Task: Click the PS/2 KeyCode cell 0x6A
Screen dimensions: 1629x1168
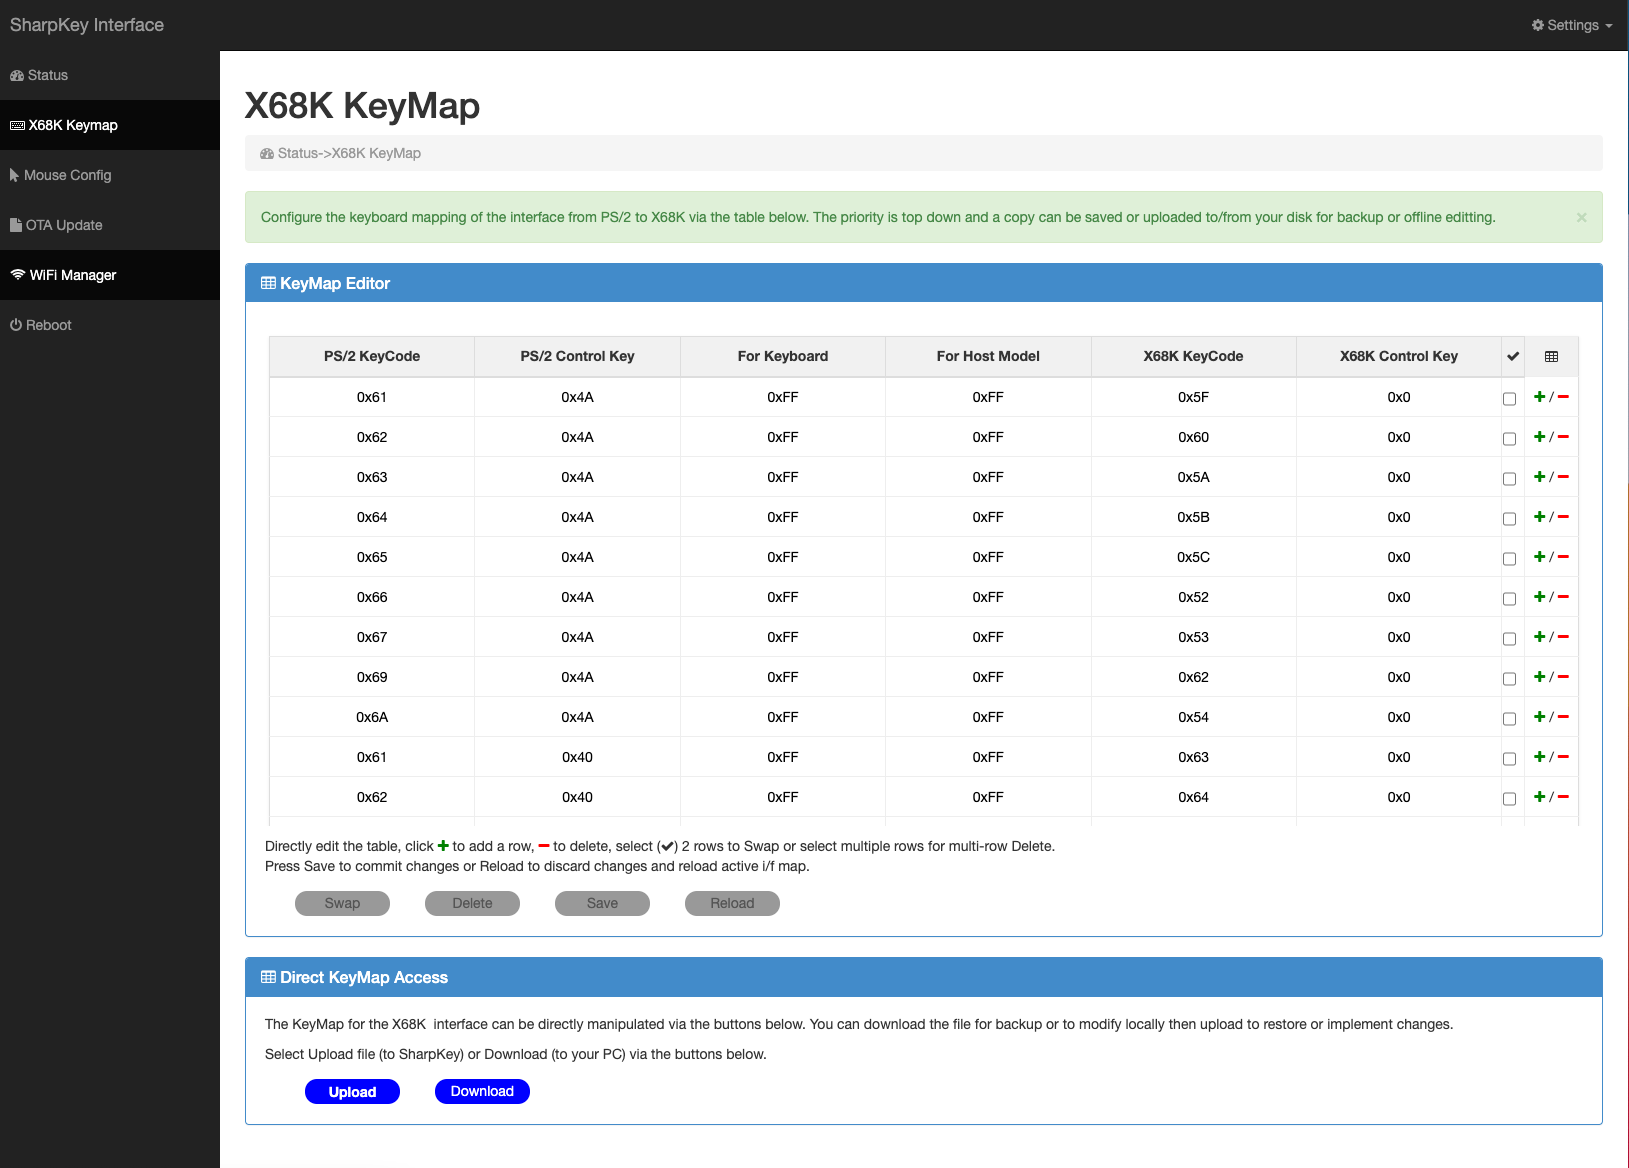Action: coord(372,717)
